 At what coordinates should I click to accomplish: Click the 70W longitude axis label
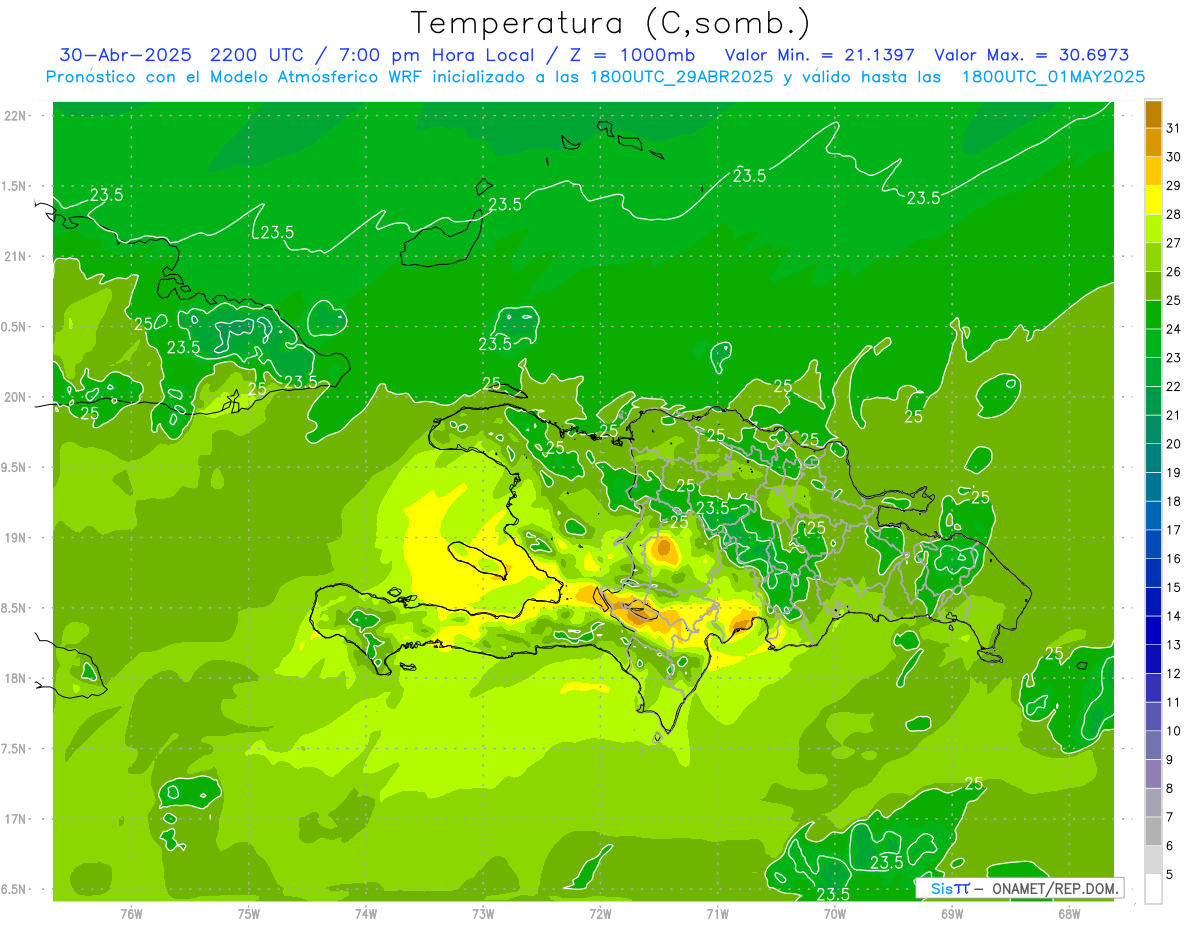click(835, 912)
